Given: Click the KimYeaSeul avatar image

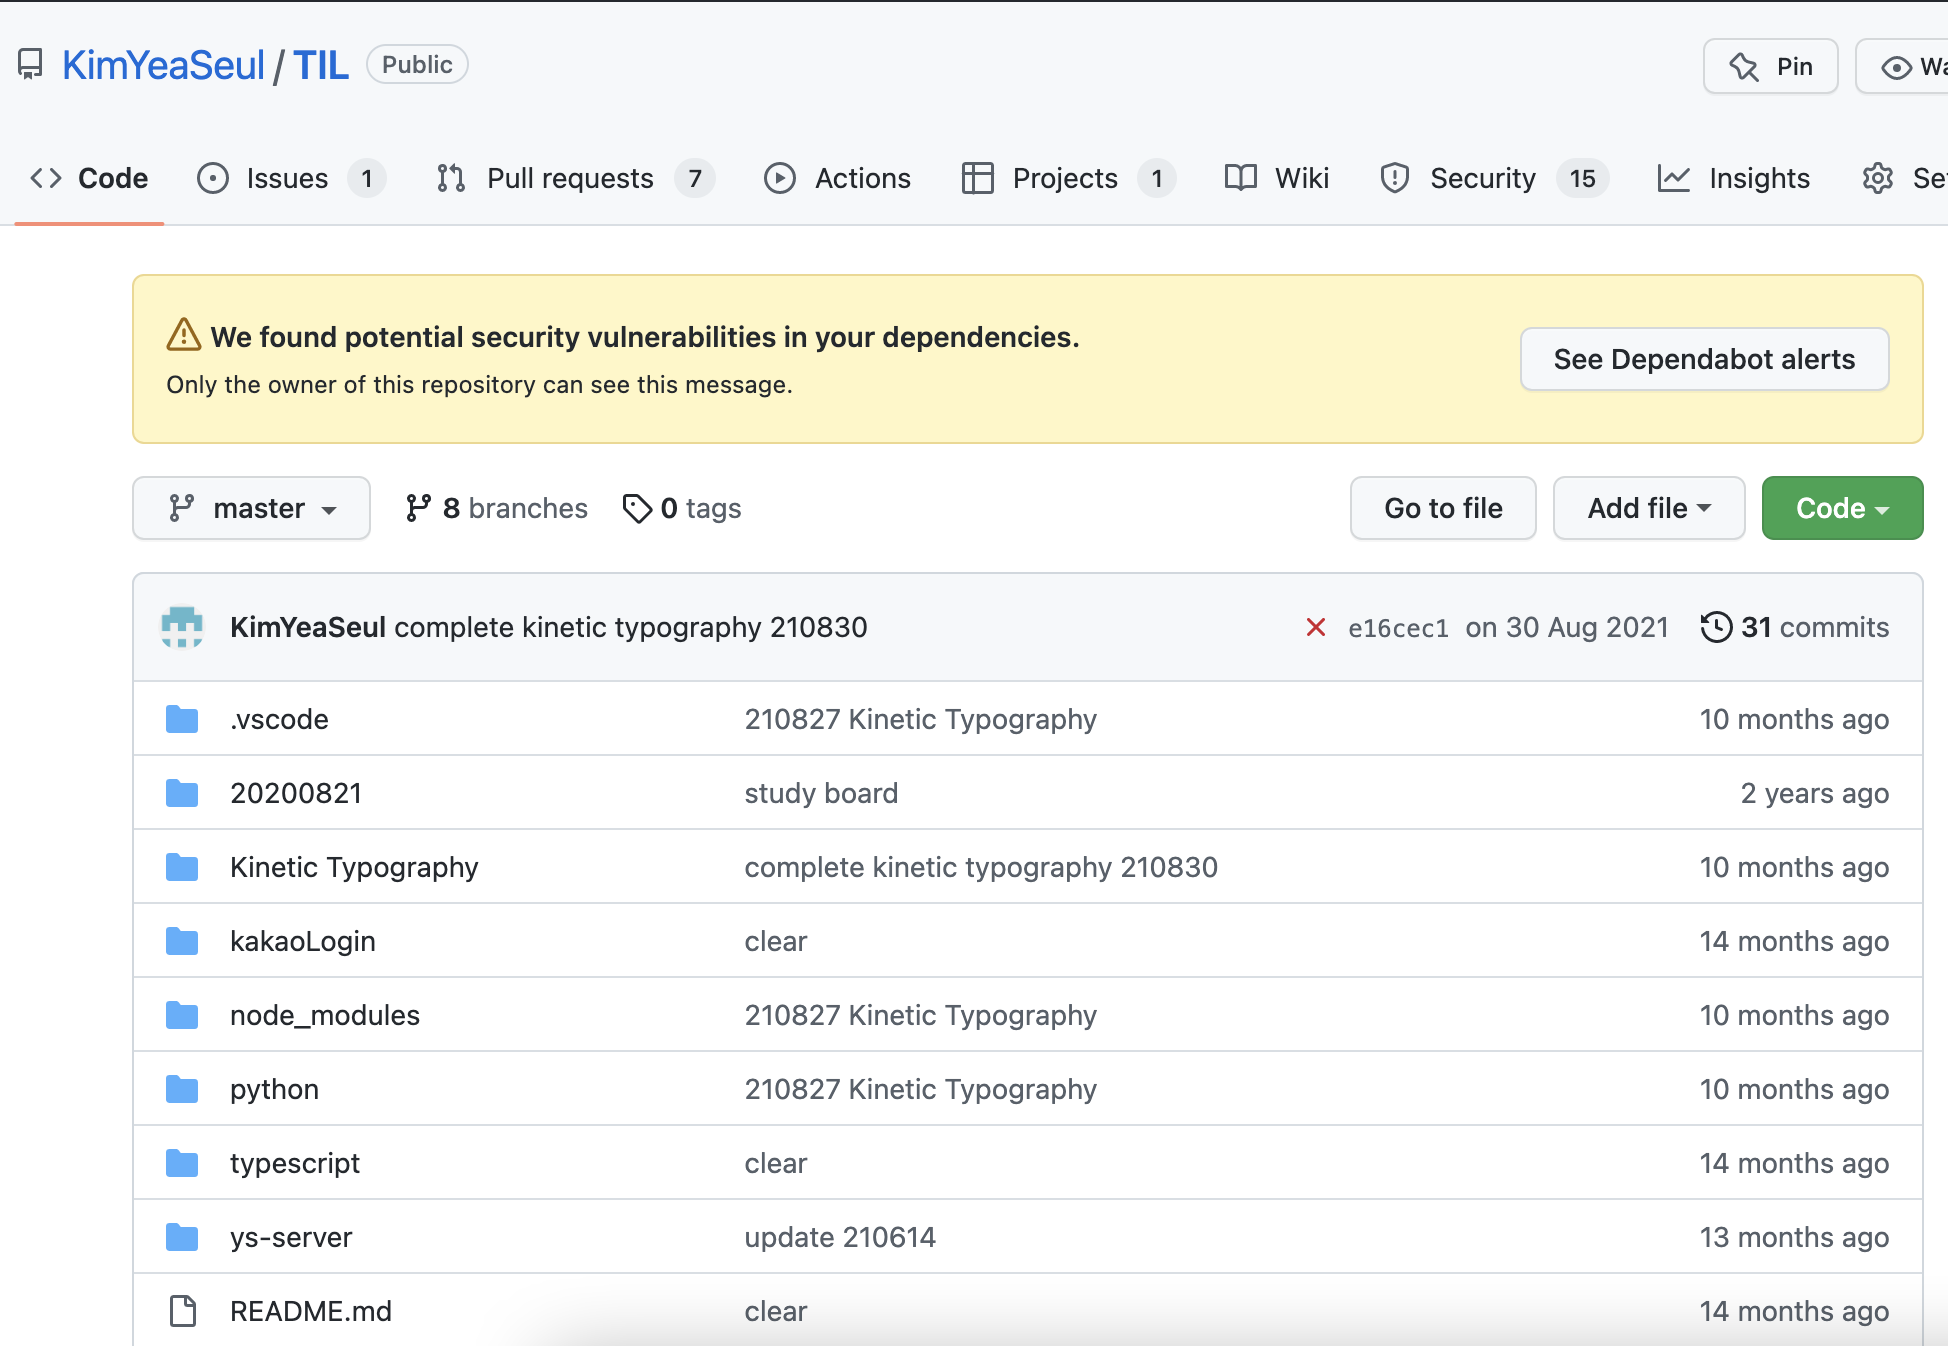Looking at the screenshot, I should [x=182, y=627].
